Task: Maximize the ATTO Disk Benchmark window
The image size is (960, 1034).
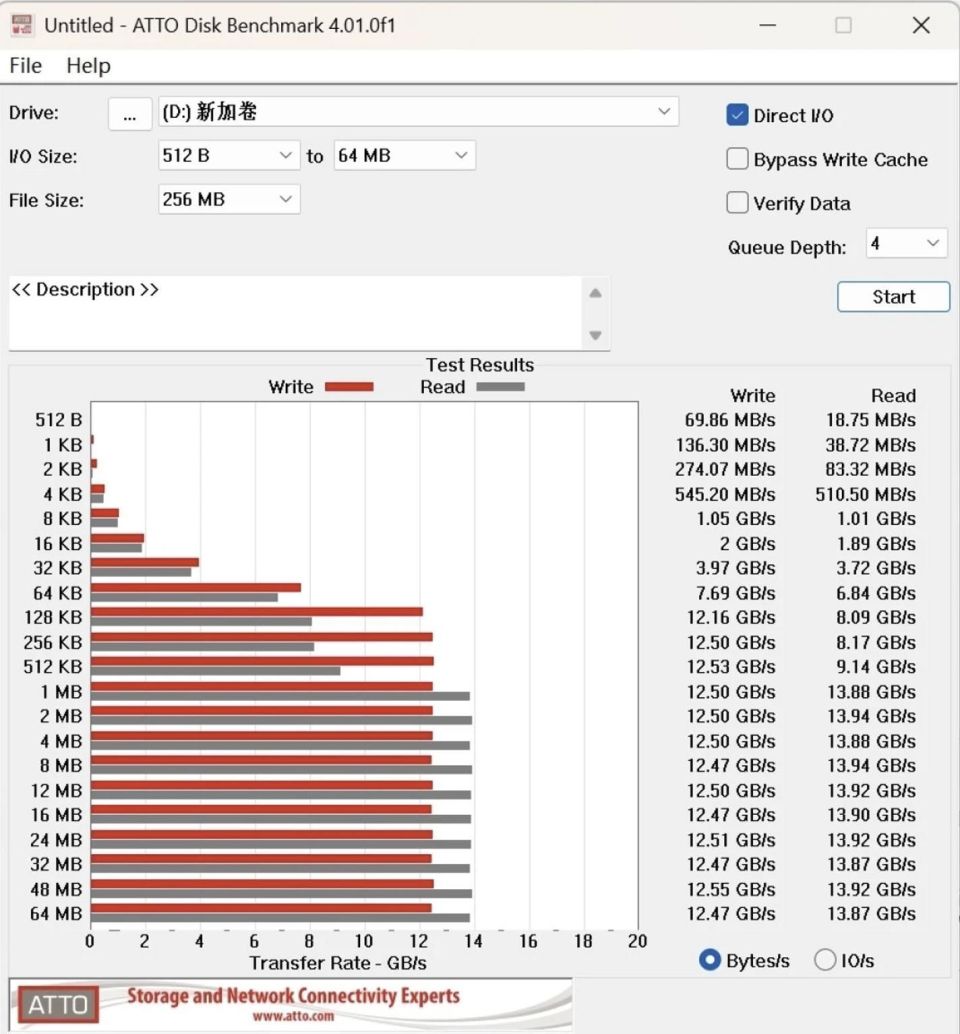Action: point(843,25)
